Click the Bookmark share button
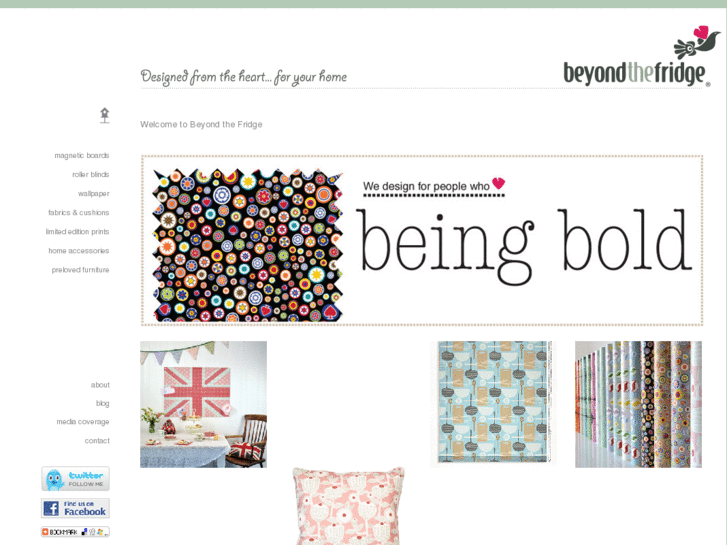The height and width of the screenshot is (545, 727). click(x=75, y=532)
